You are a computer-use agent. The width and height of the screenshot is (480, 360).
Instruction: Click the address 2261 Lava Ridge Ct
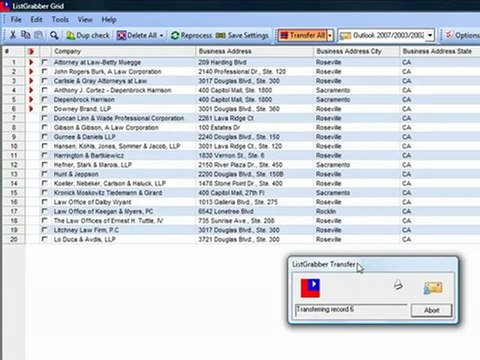(x=226, y=118)
